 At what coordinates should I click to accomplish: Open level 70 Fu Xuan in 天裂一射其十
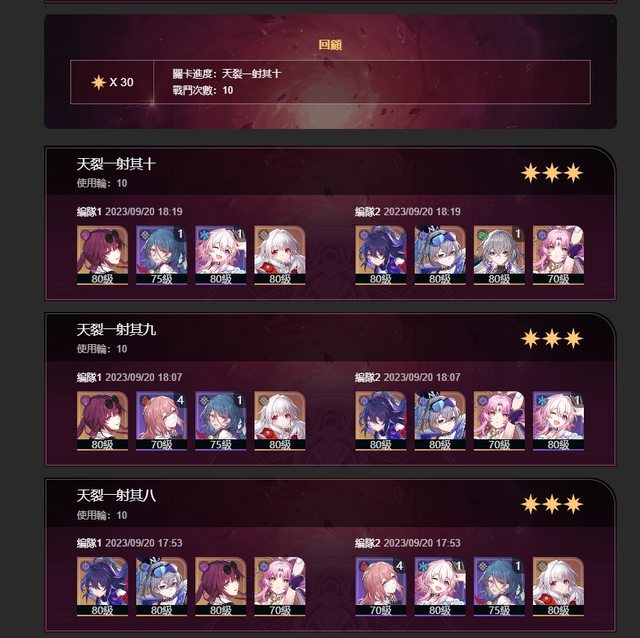point(558,255)
